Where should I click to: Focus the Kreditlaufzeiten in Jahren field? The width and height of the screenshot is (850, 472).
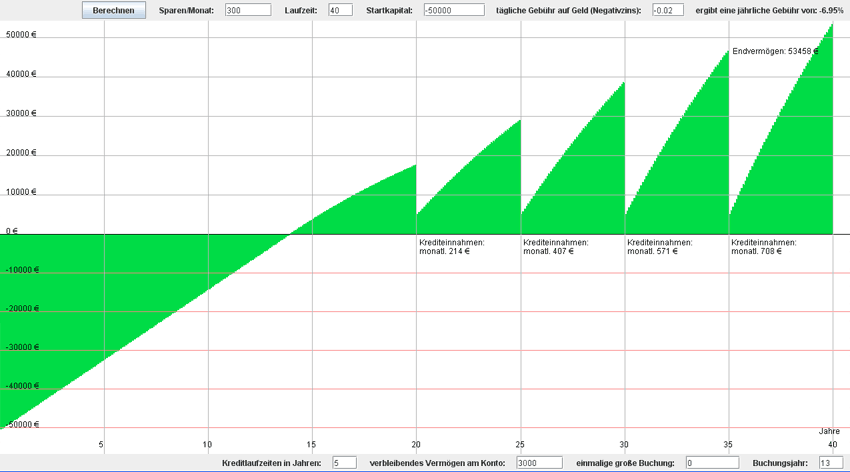click(x=343, y=463)
